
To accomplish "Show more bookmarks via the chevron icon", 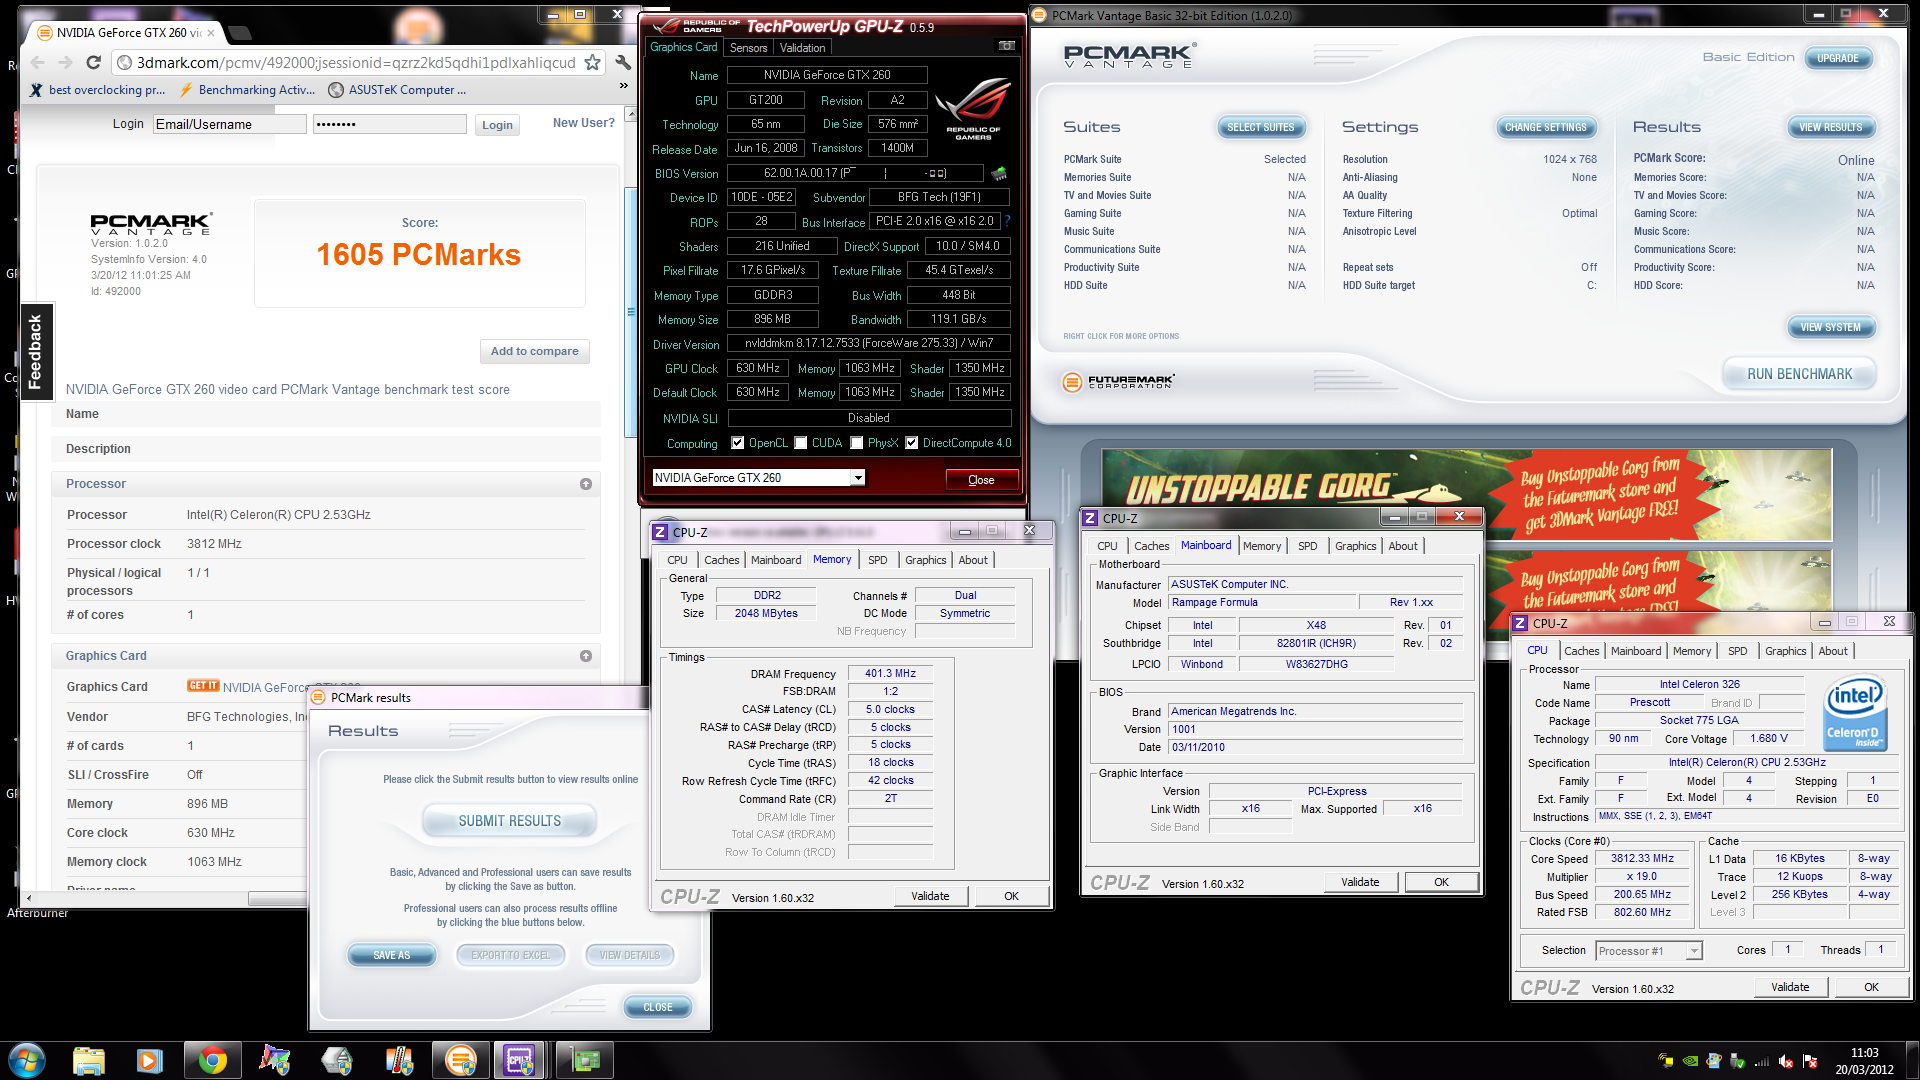I will tap(624, 86).
